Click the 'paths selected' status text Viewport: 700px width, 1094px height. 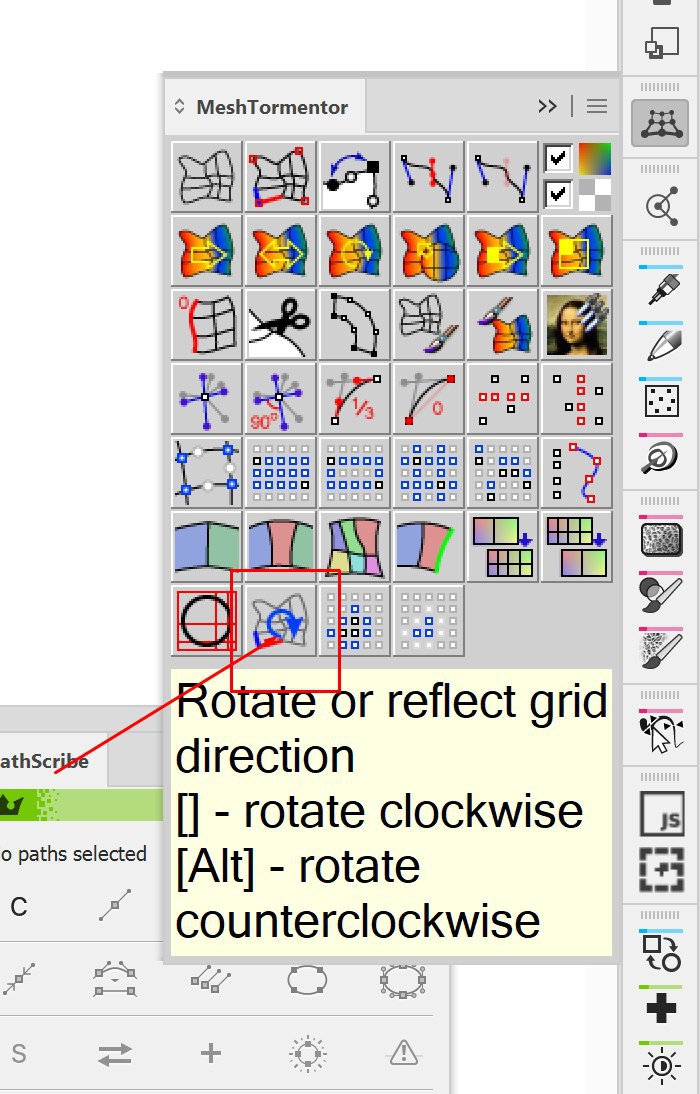(82, 854)
